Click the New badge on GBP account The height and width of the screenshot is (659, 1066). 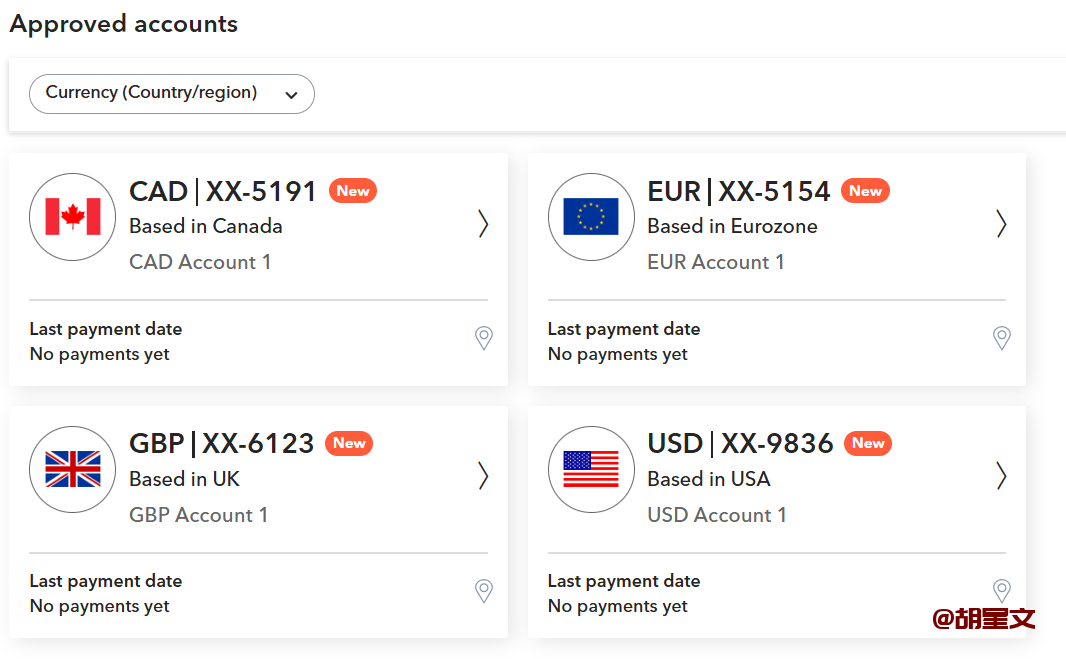pos(349,443)
